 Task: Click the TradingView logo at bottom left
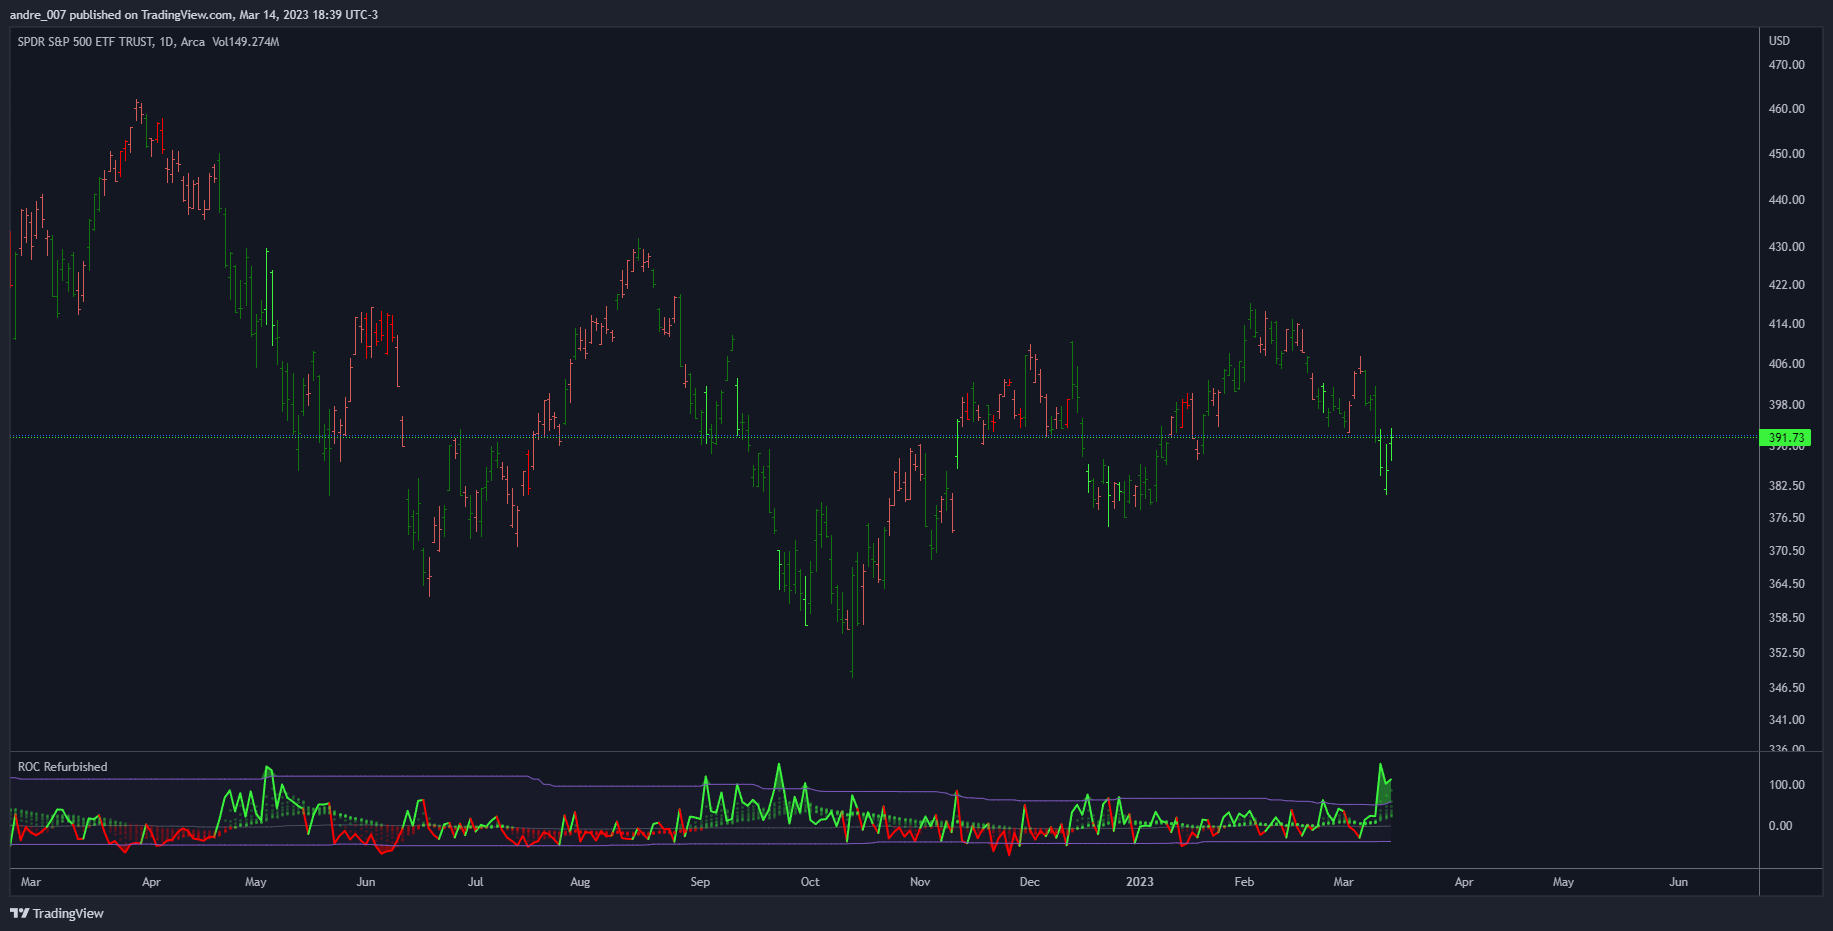pyautogui.click(x=57, y=913)
